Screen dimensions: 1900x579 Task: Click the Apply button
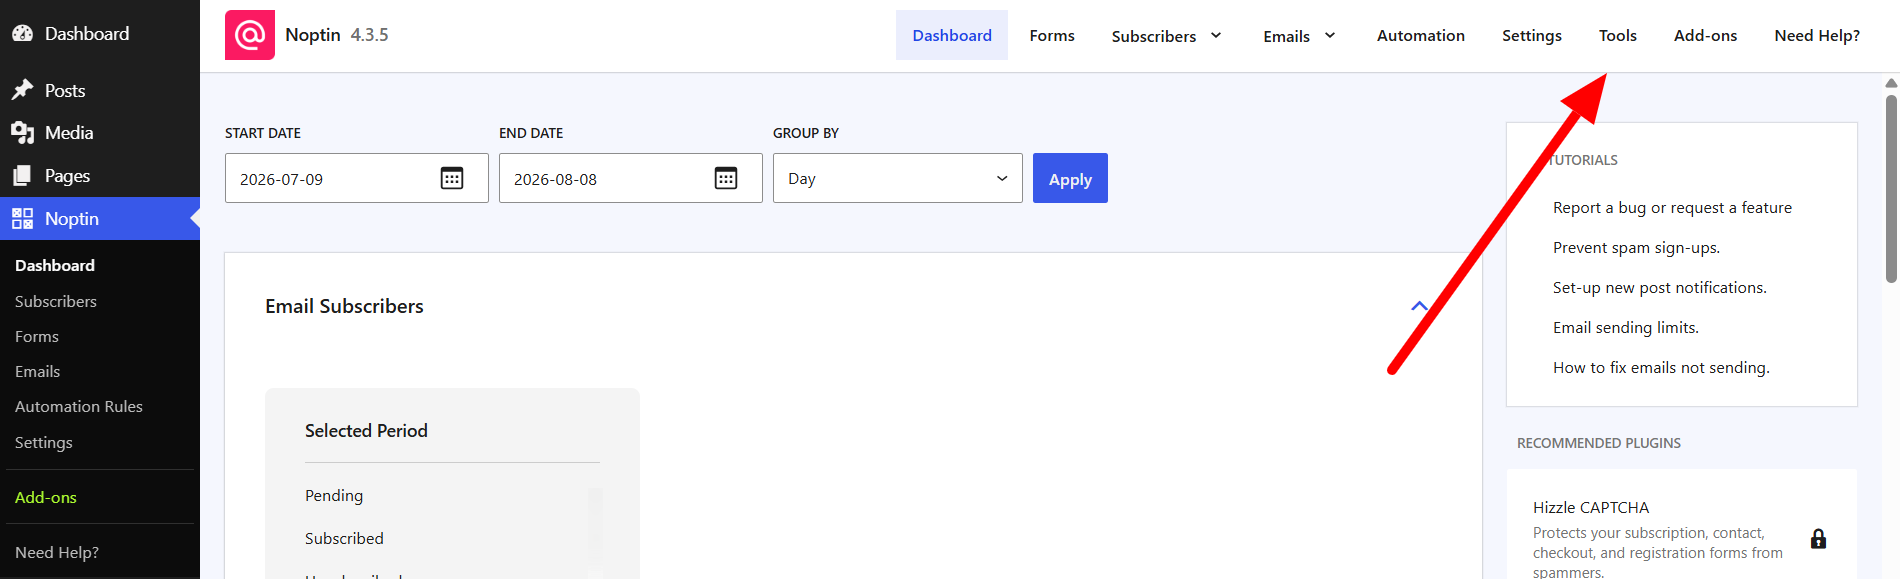pyautogui.click(x=1070, y=178)
